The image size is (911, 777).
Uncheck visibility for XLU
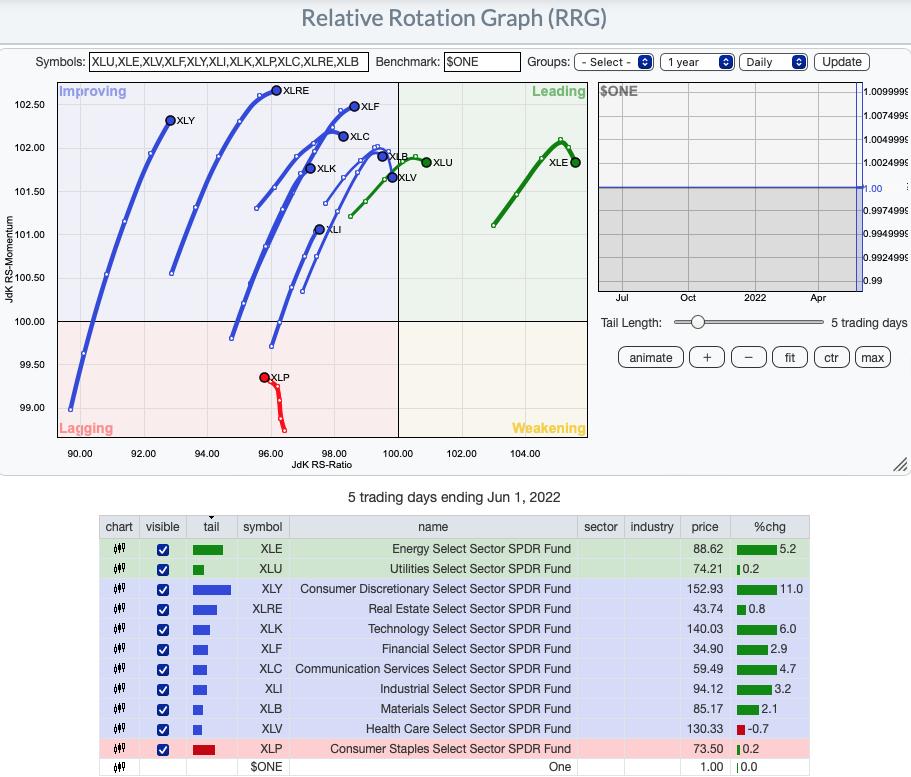tap(163, 570)
